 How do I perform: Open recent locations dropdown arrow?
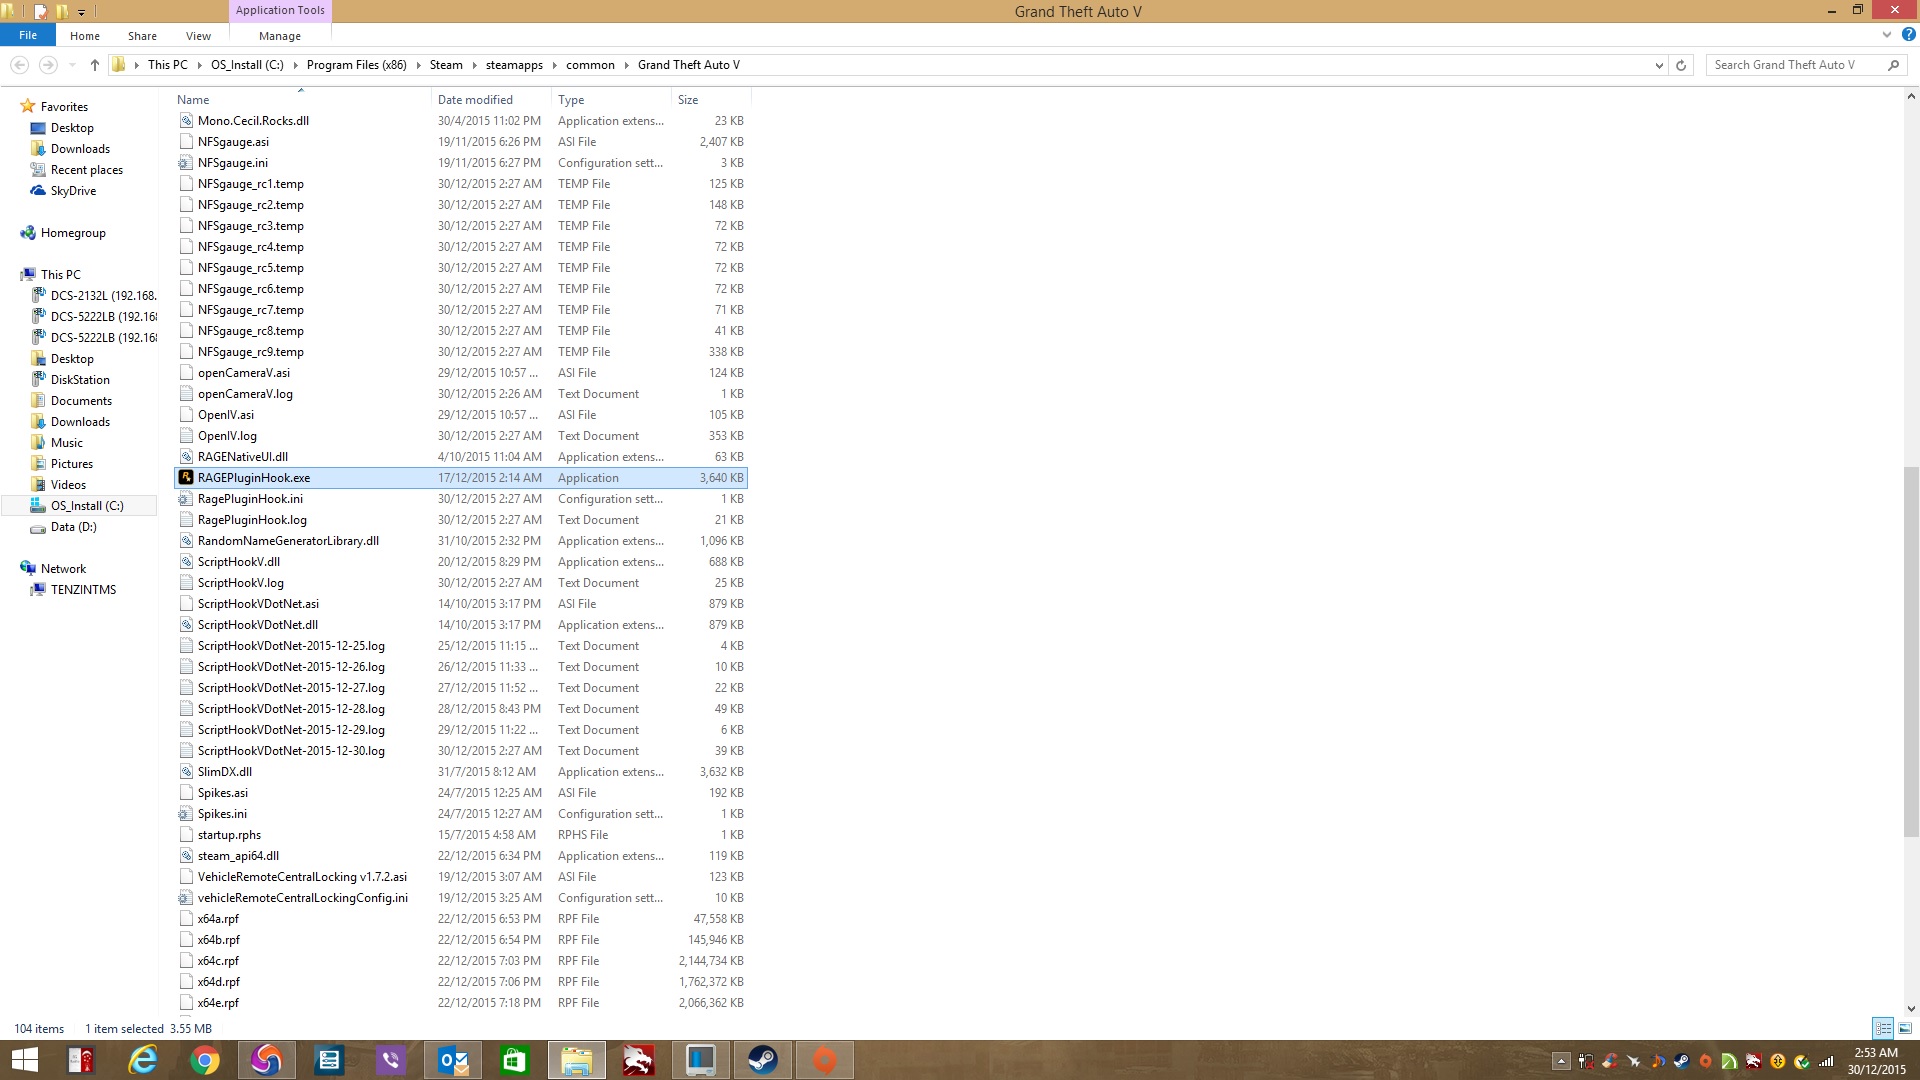[72, 65]
